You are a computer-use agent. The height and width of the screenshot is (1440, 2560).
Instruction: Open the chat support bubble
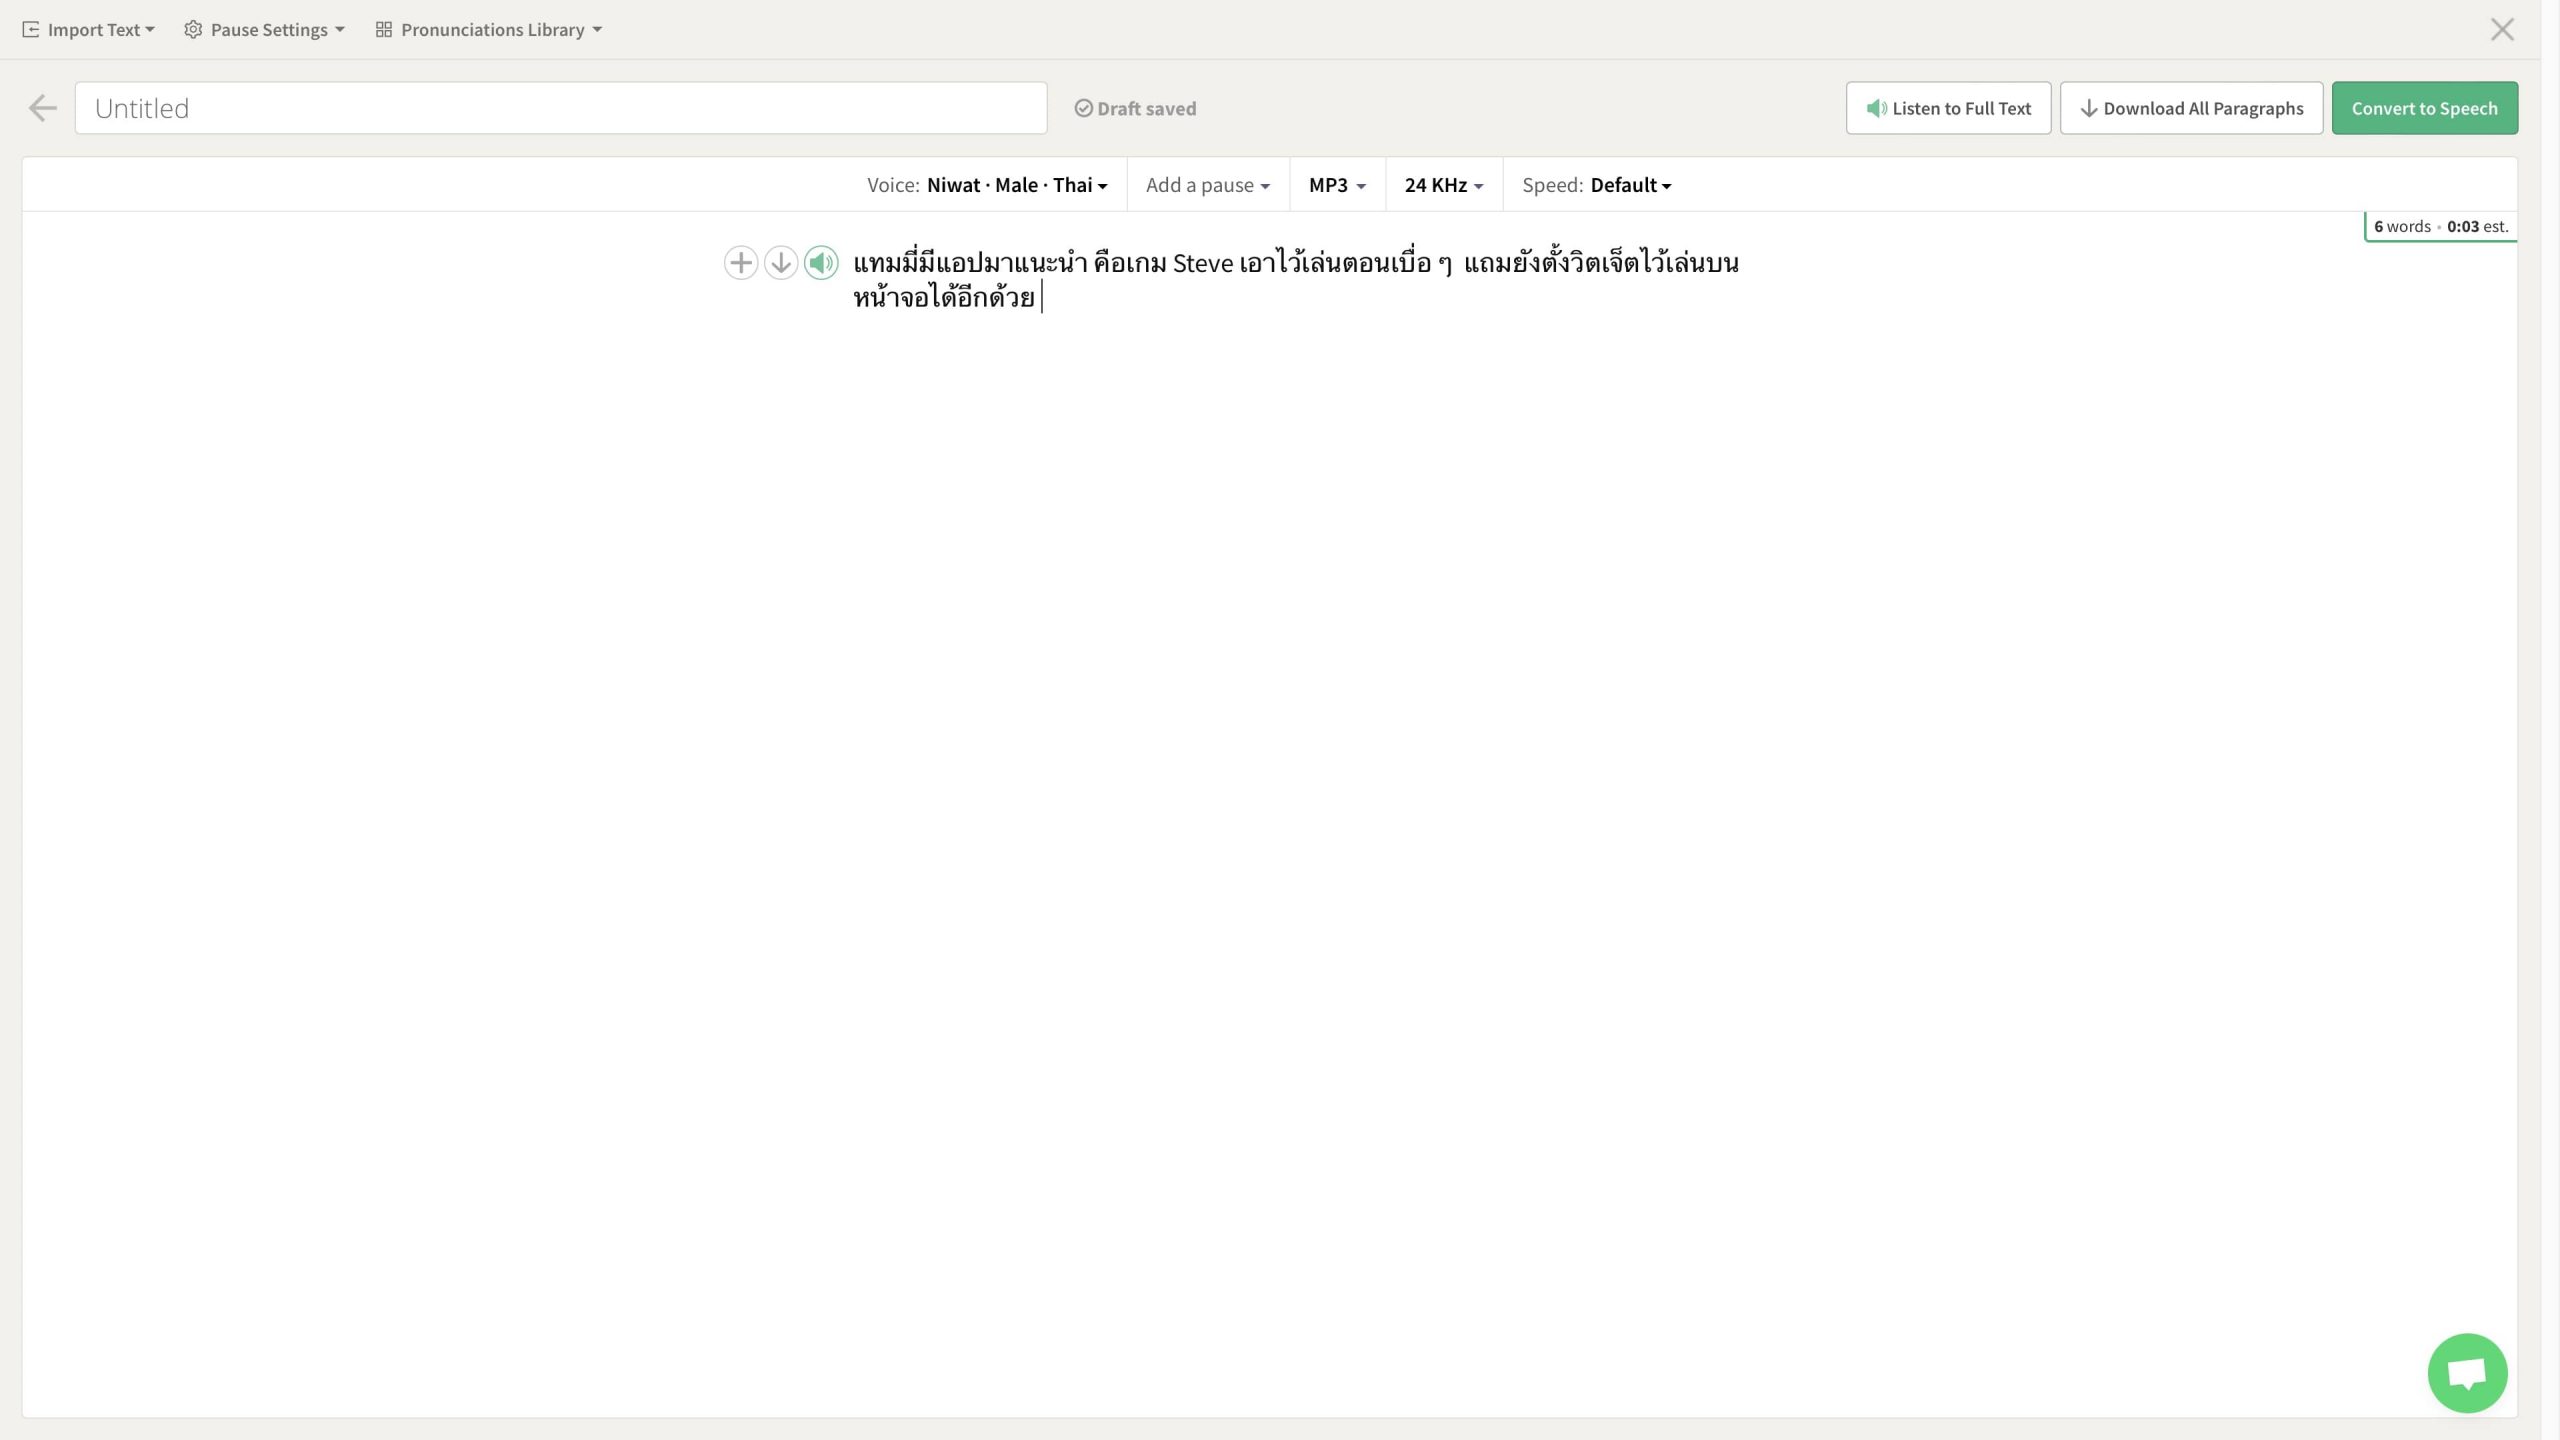point(2466,1372)
